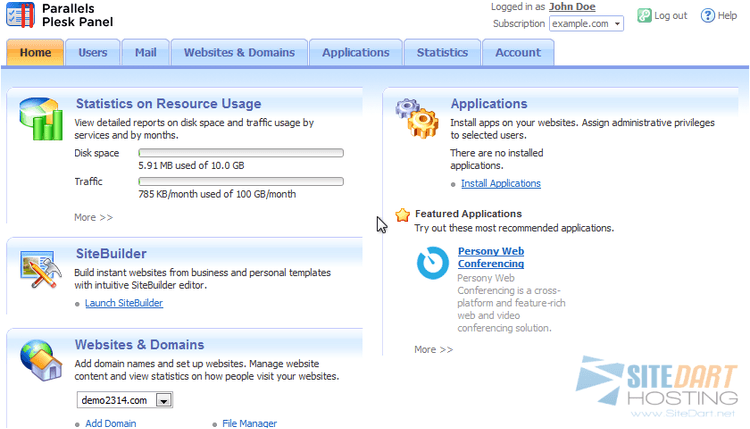This screenshot has height=429, width=750.
Task: Open the Home tab
Action: coord(35,52)
